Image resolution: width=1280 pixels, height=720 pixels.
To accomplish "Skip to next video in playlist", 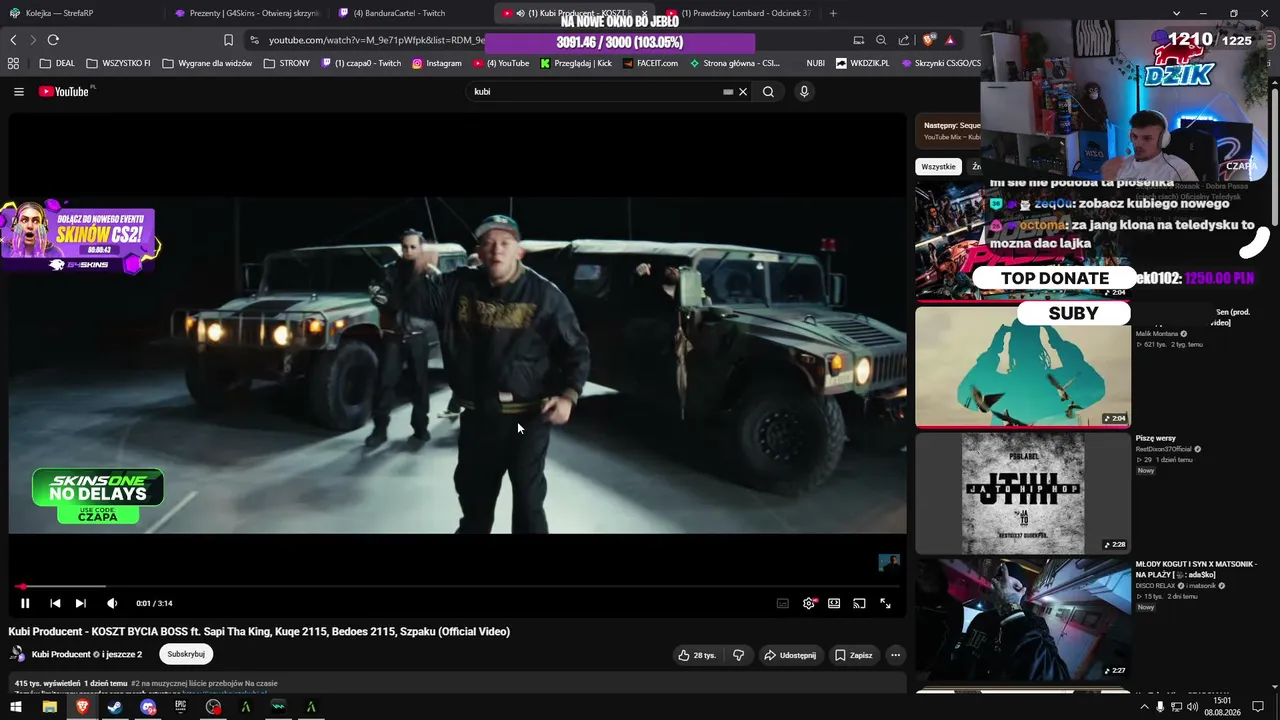I will pyautogui.click(x=81, y=603).
